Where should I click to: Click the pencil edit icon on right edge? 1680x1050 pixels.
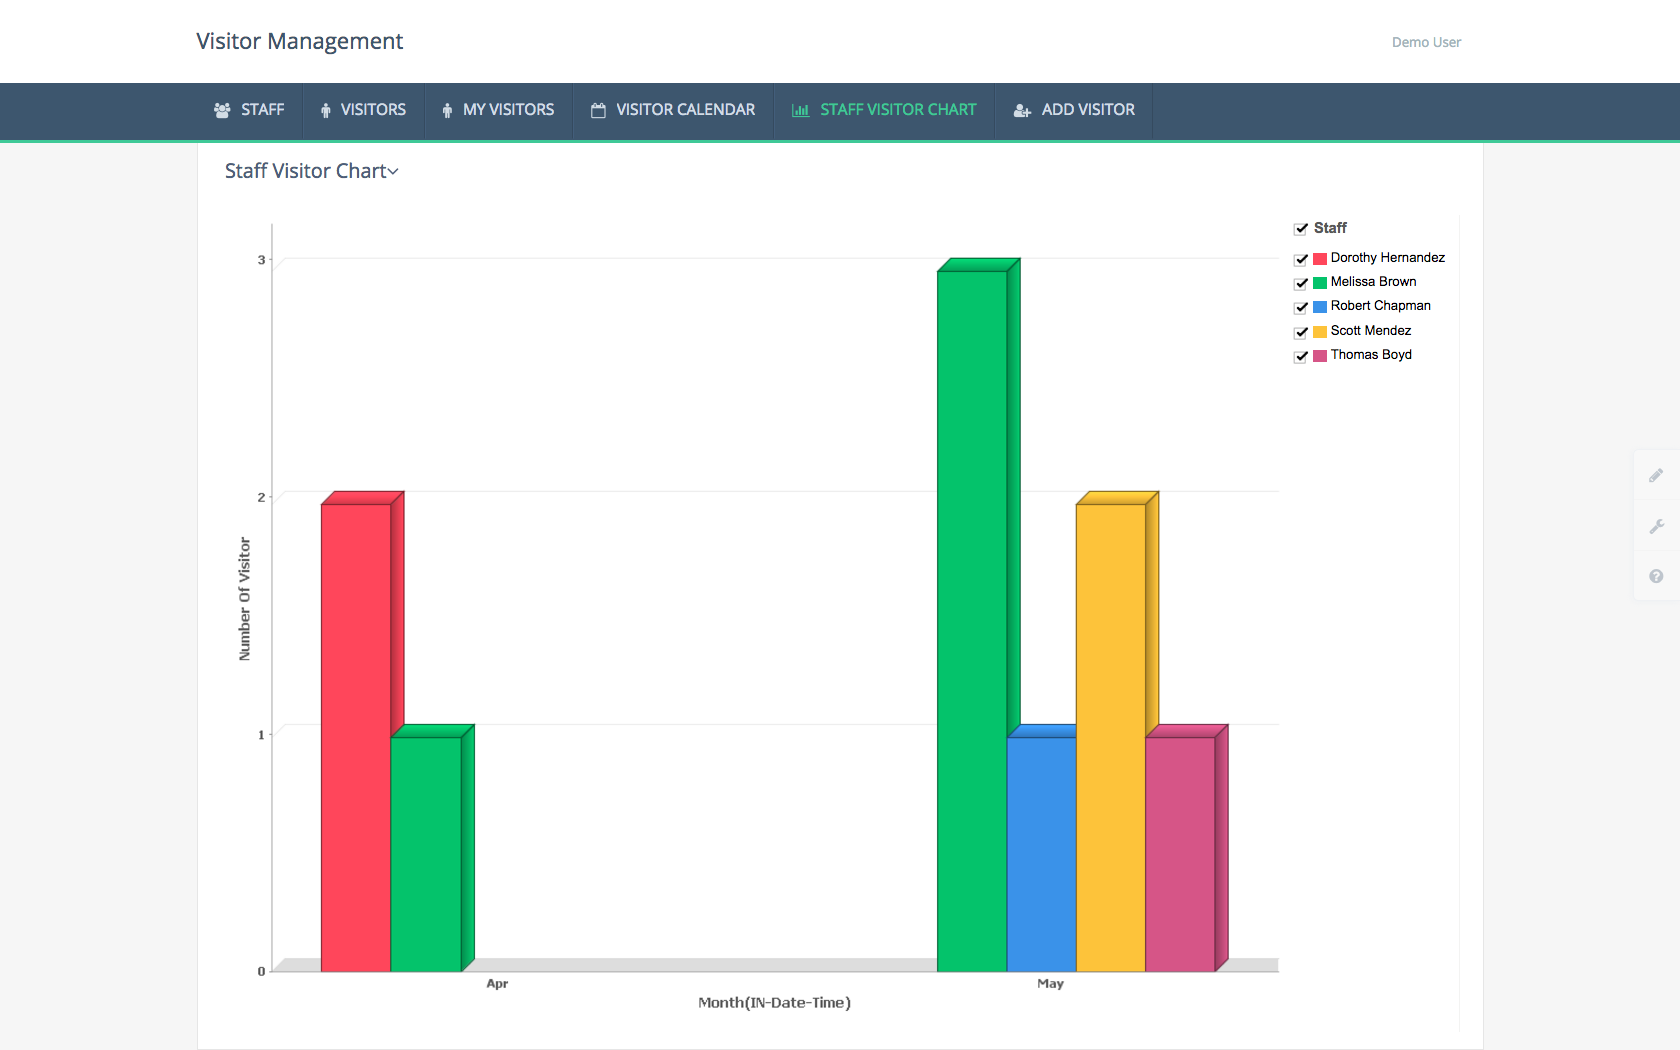pos(1656,475)
